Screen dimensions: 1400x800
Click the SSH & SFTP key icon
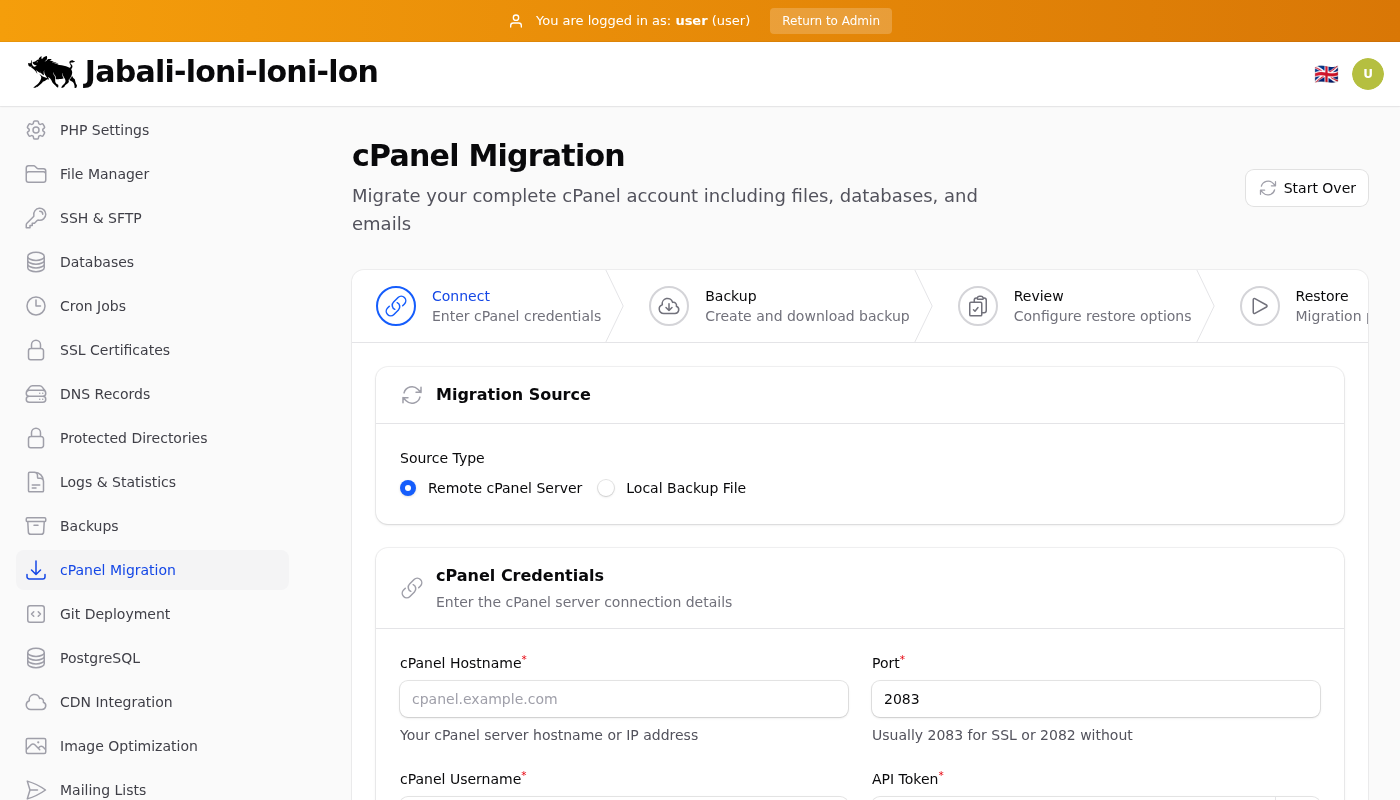tap(36, 218)
